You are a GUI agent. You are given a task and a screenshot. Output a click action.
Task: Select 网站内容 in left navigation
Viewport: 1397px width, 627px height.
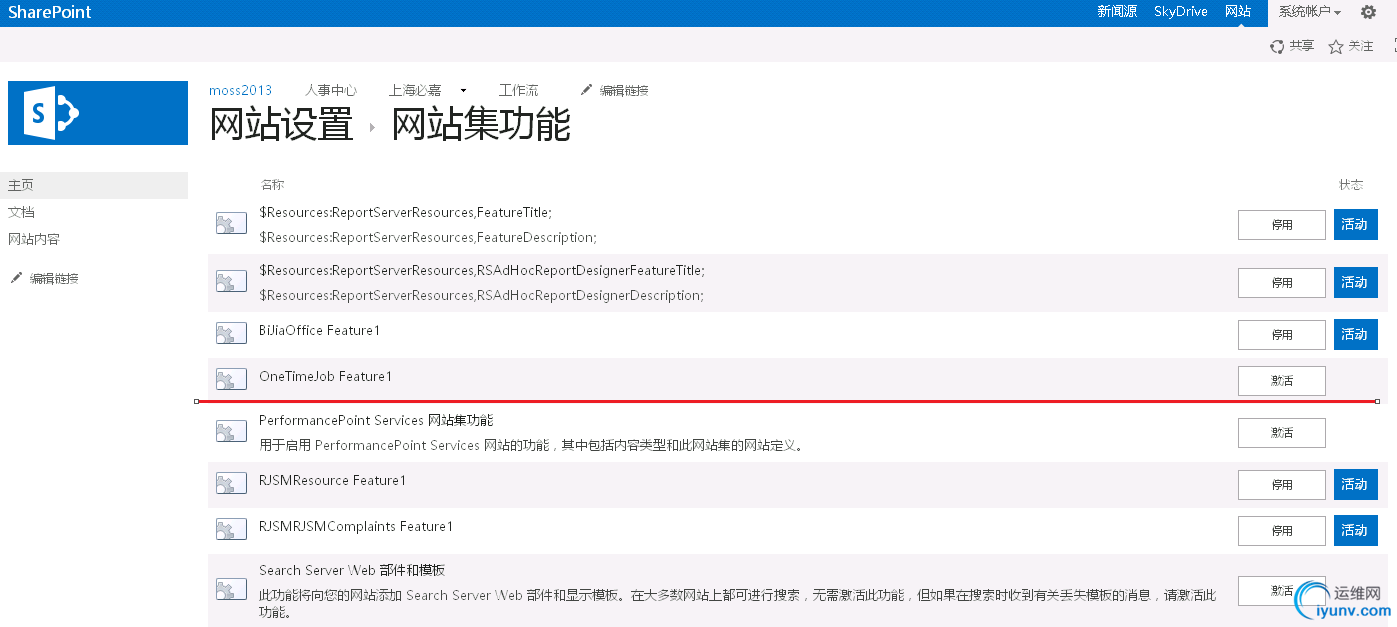[34, 239]
